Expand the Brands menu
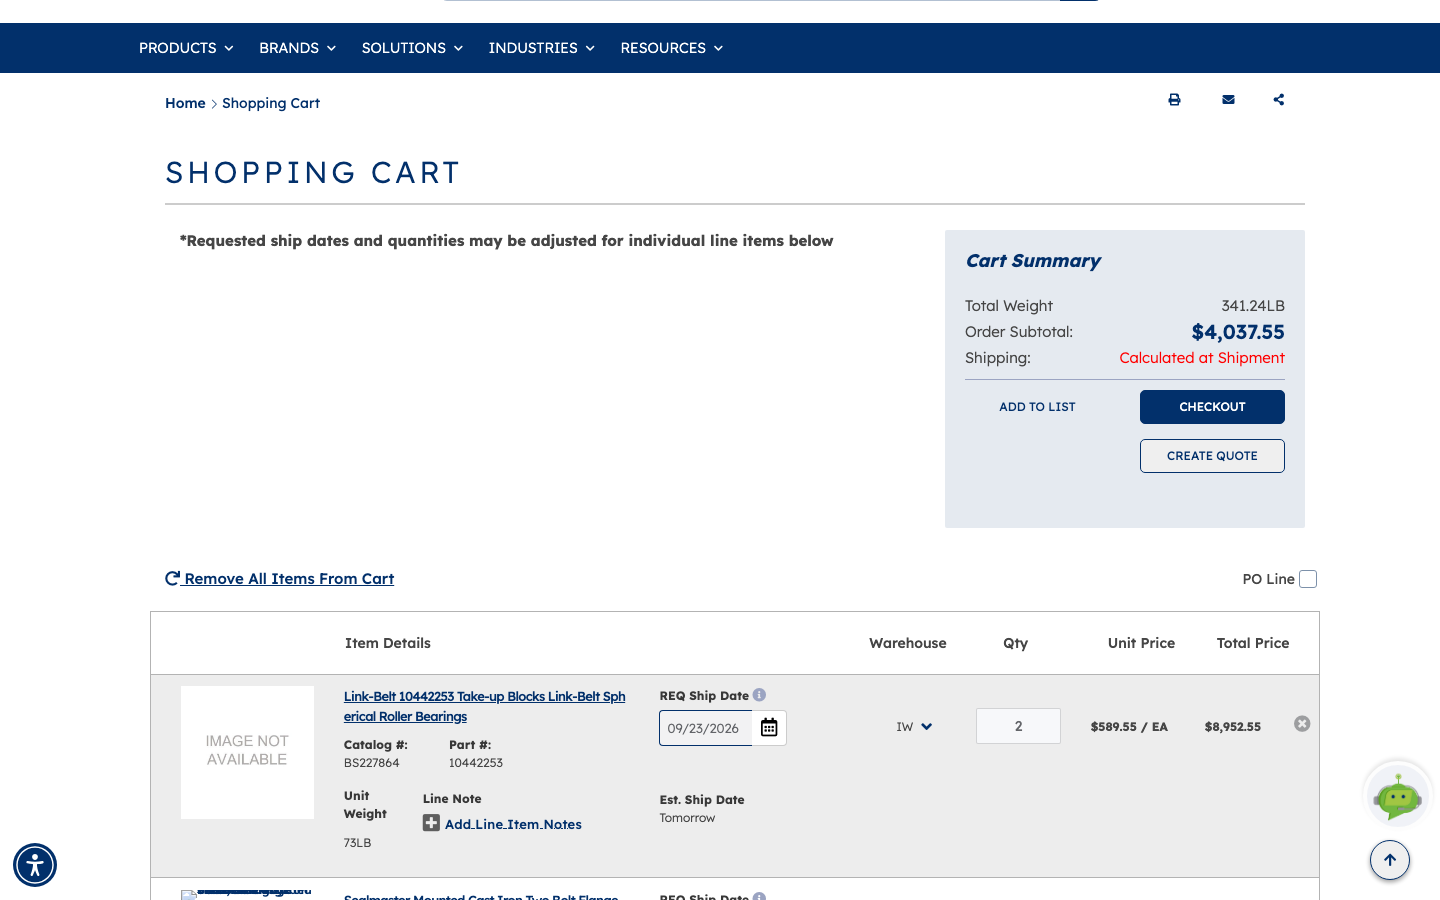Viewport: 1440px width, 900px height. tap(297, 48)
